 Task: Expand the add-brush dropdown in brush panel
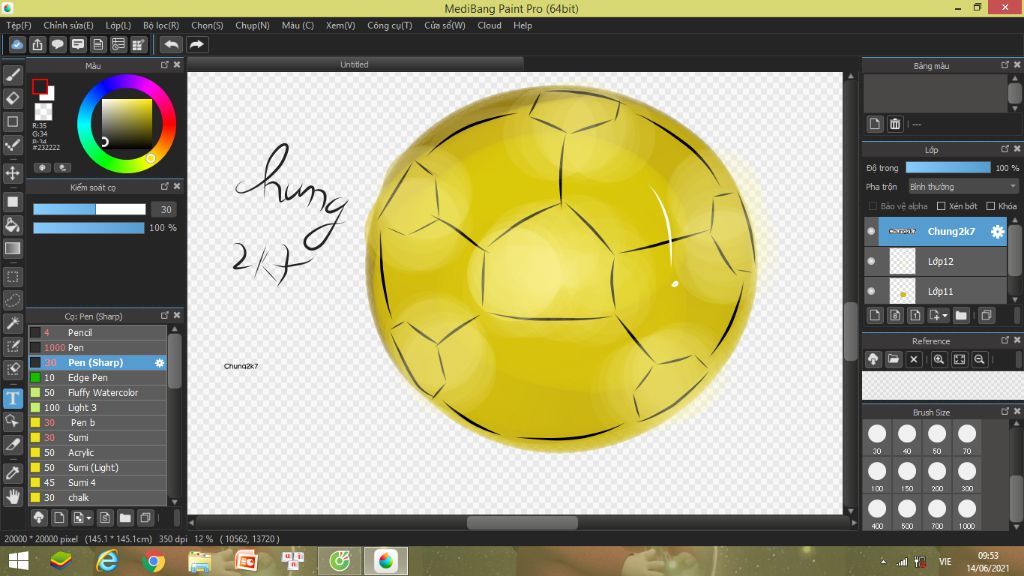pos(82,518)
